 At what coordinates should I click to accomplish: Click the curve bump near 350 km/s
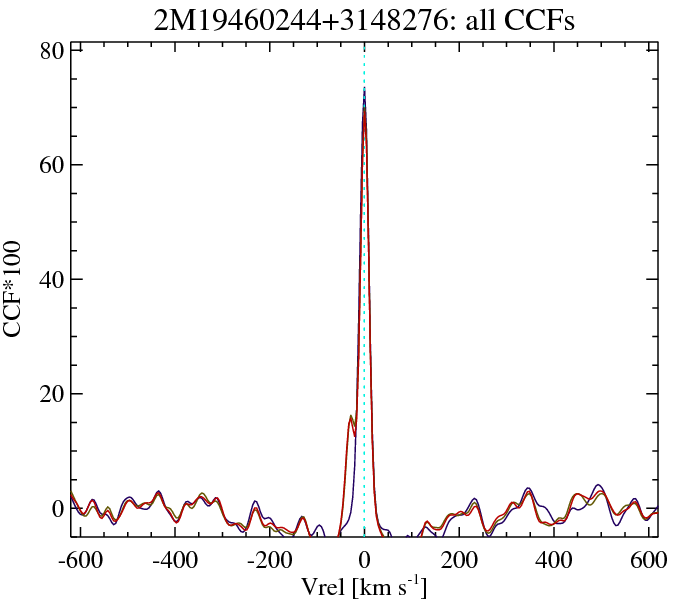(x=528, y=490)
